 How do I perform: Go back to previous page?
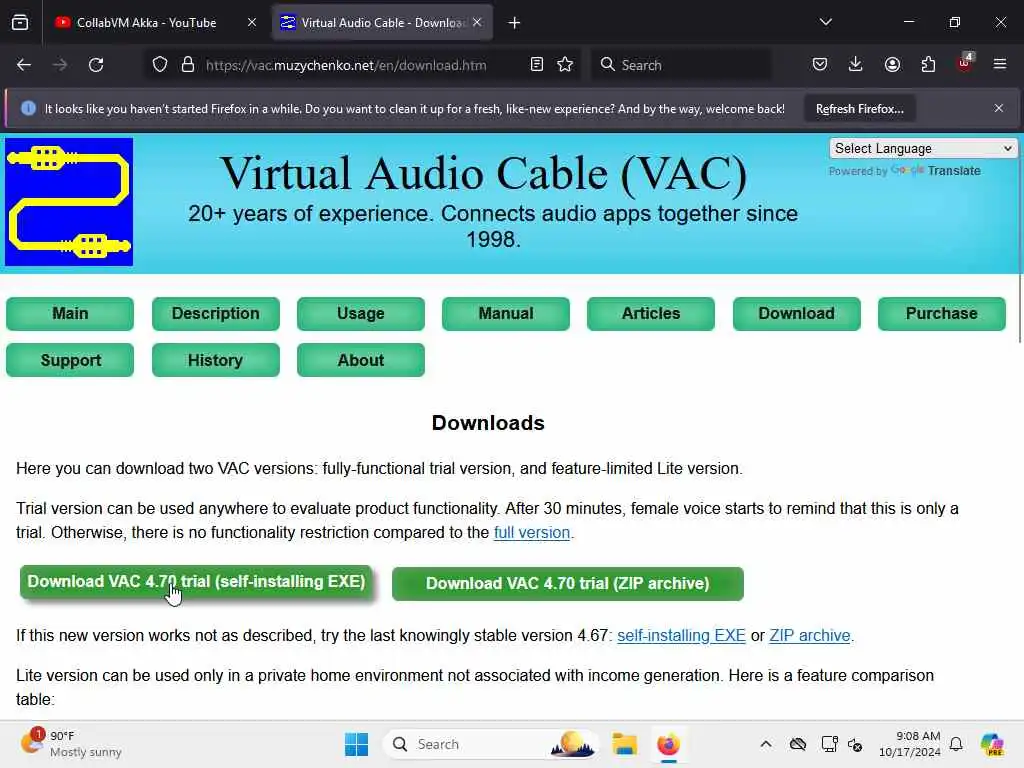[24, 65]
